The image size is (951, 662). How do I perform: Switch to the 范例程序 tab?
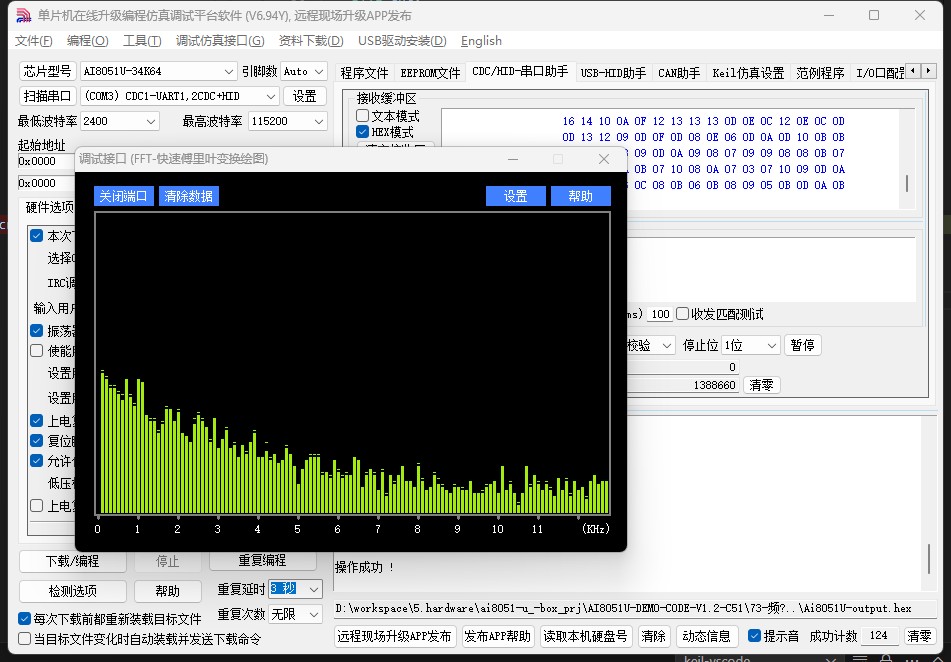click(820, 73)
